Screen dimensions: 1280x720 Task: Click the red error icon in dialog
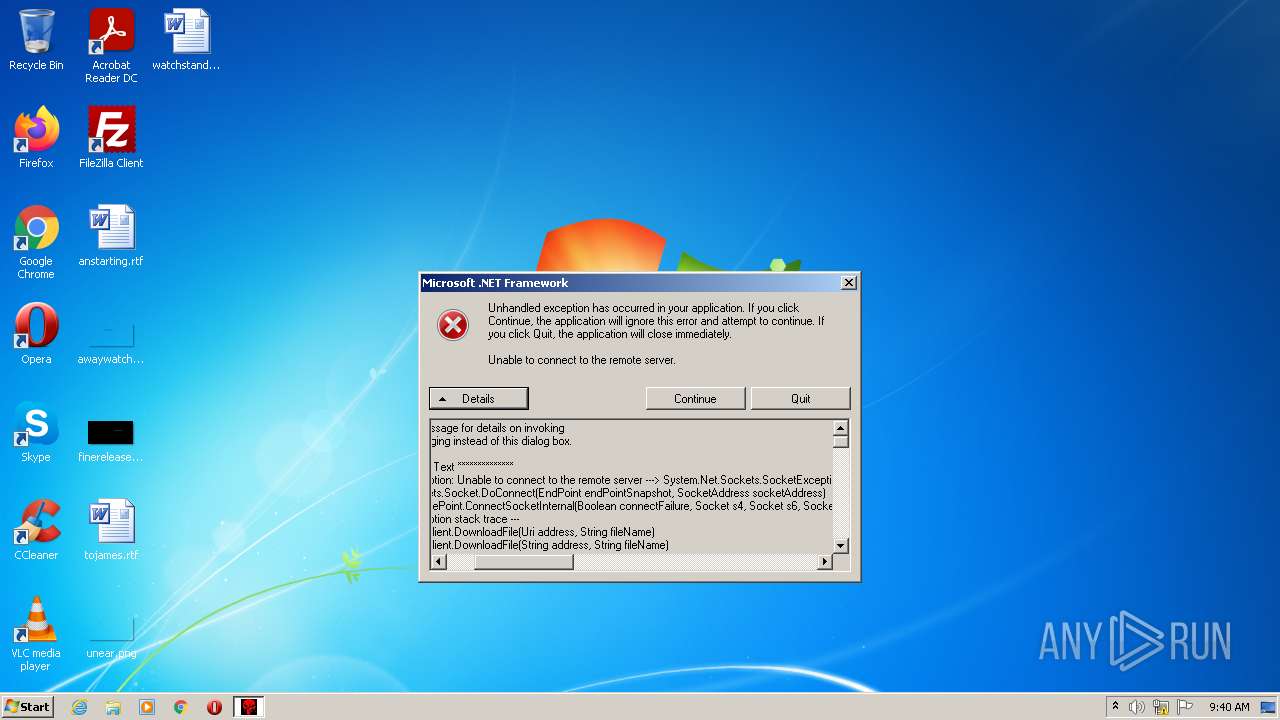tap(453, 324)
